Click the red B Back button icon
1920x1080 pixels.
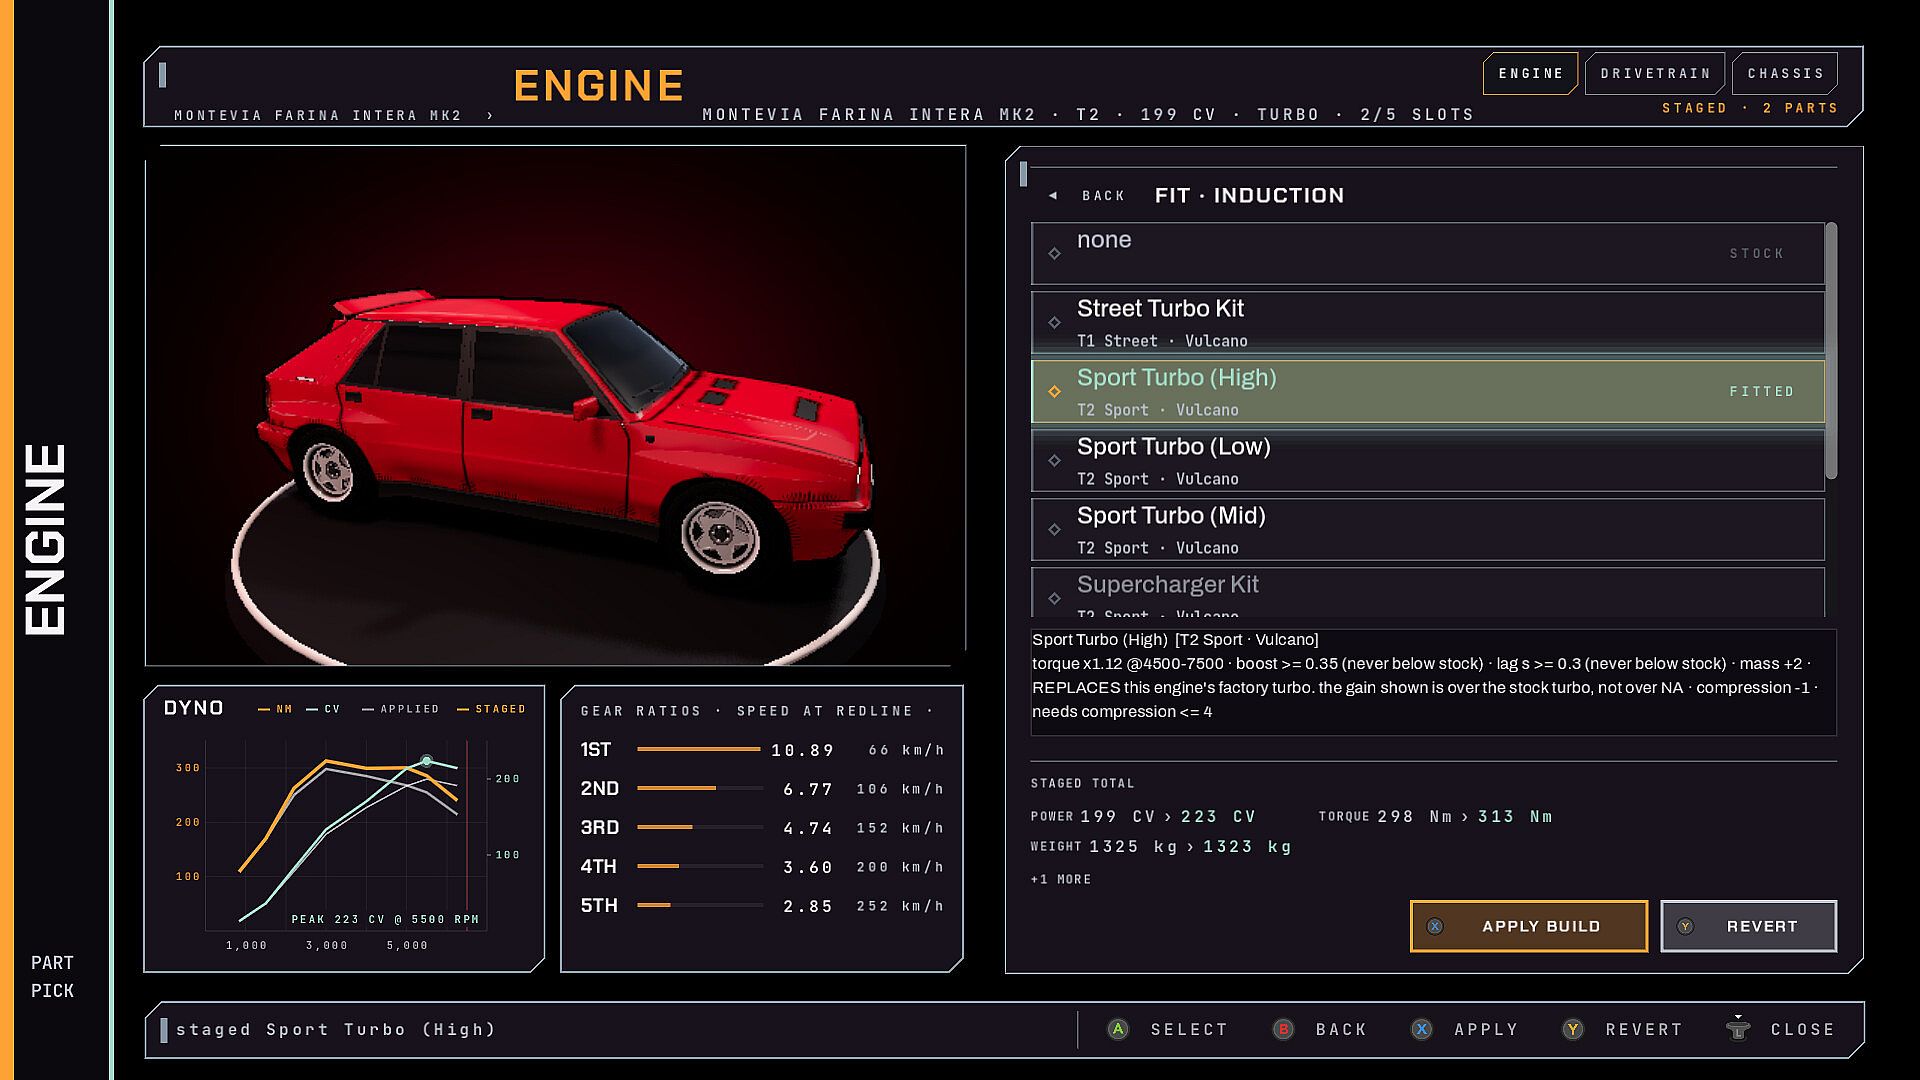[1283, 1029]
